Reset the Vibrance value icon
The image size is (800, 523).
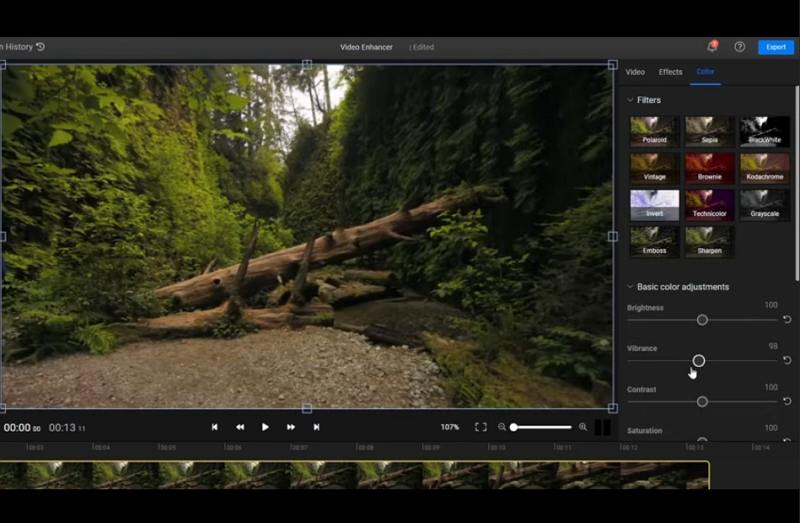(787, 360)
